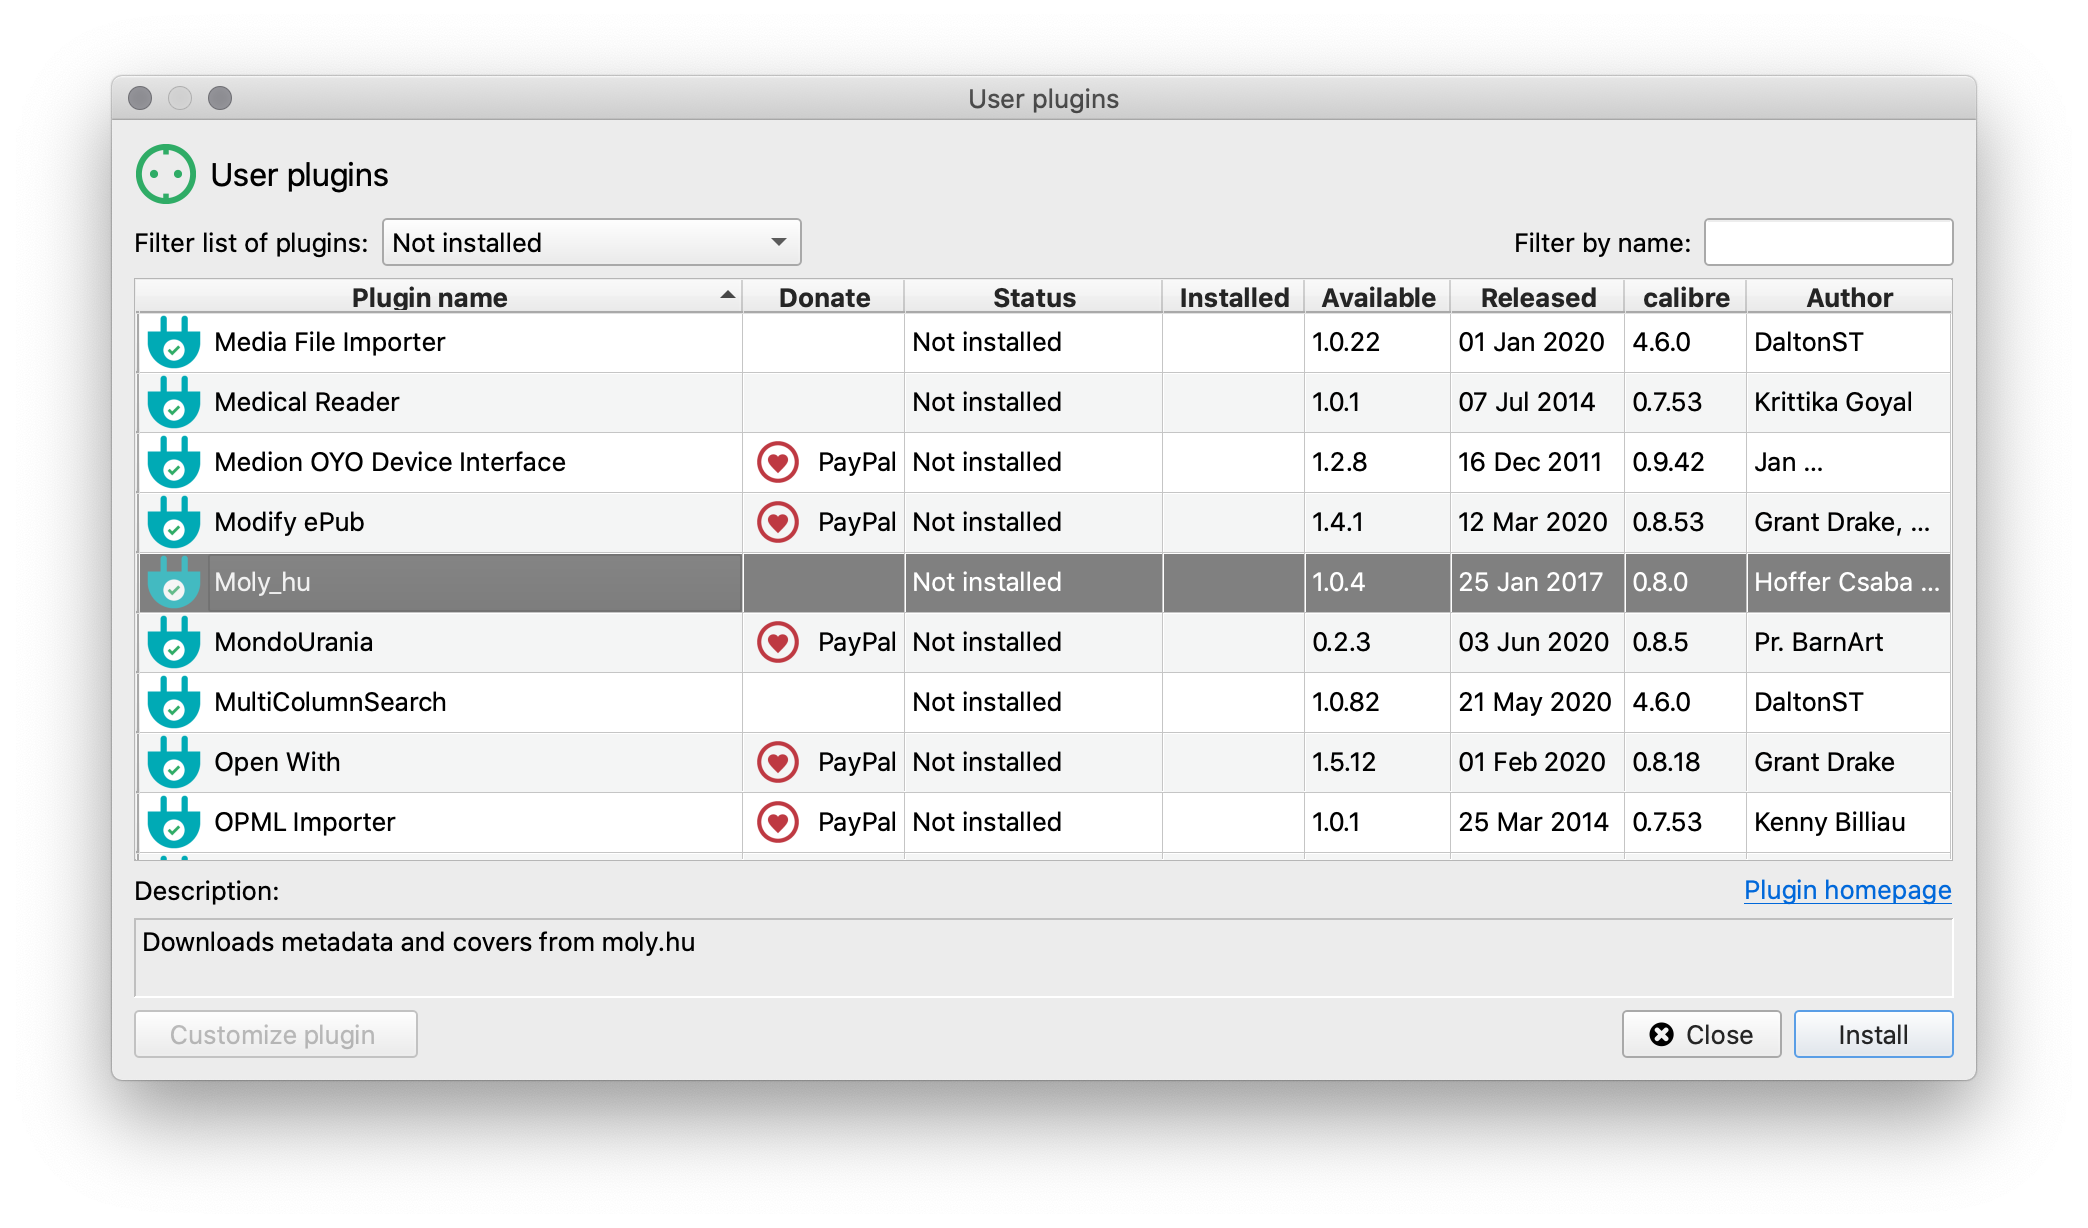Sort by the Plugin name column header
The width and height of the screenshot is (2088, 1228).
coord(430,298)
